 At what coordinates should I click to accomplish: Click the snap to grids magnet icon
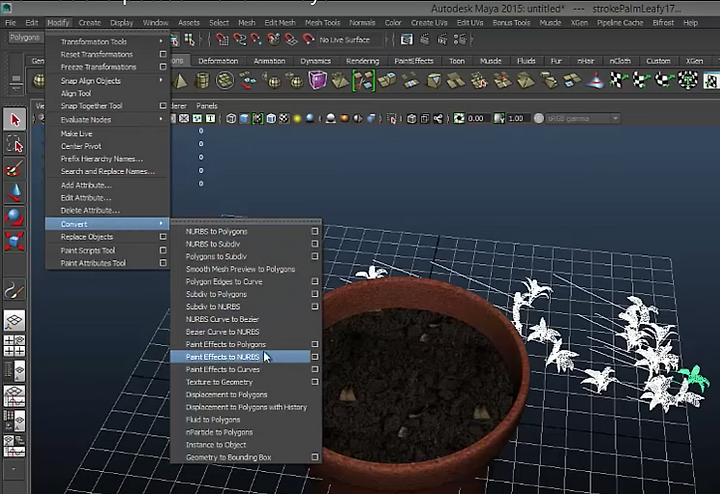tap(222, 40)
